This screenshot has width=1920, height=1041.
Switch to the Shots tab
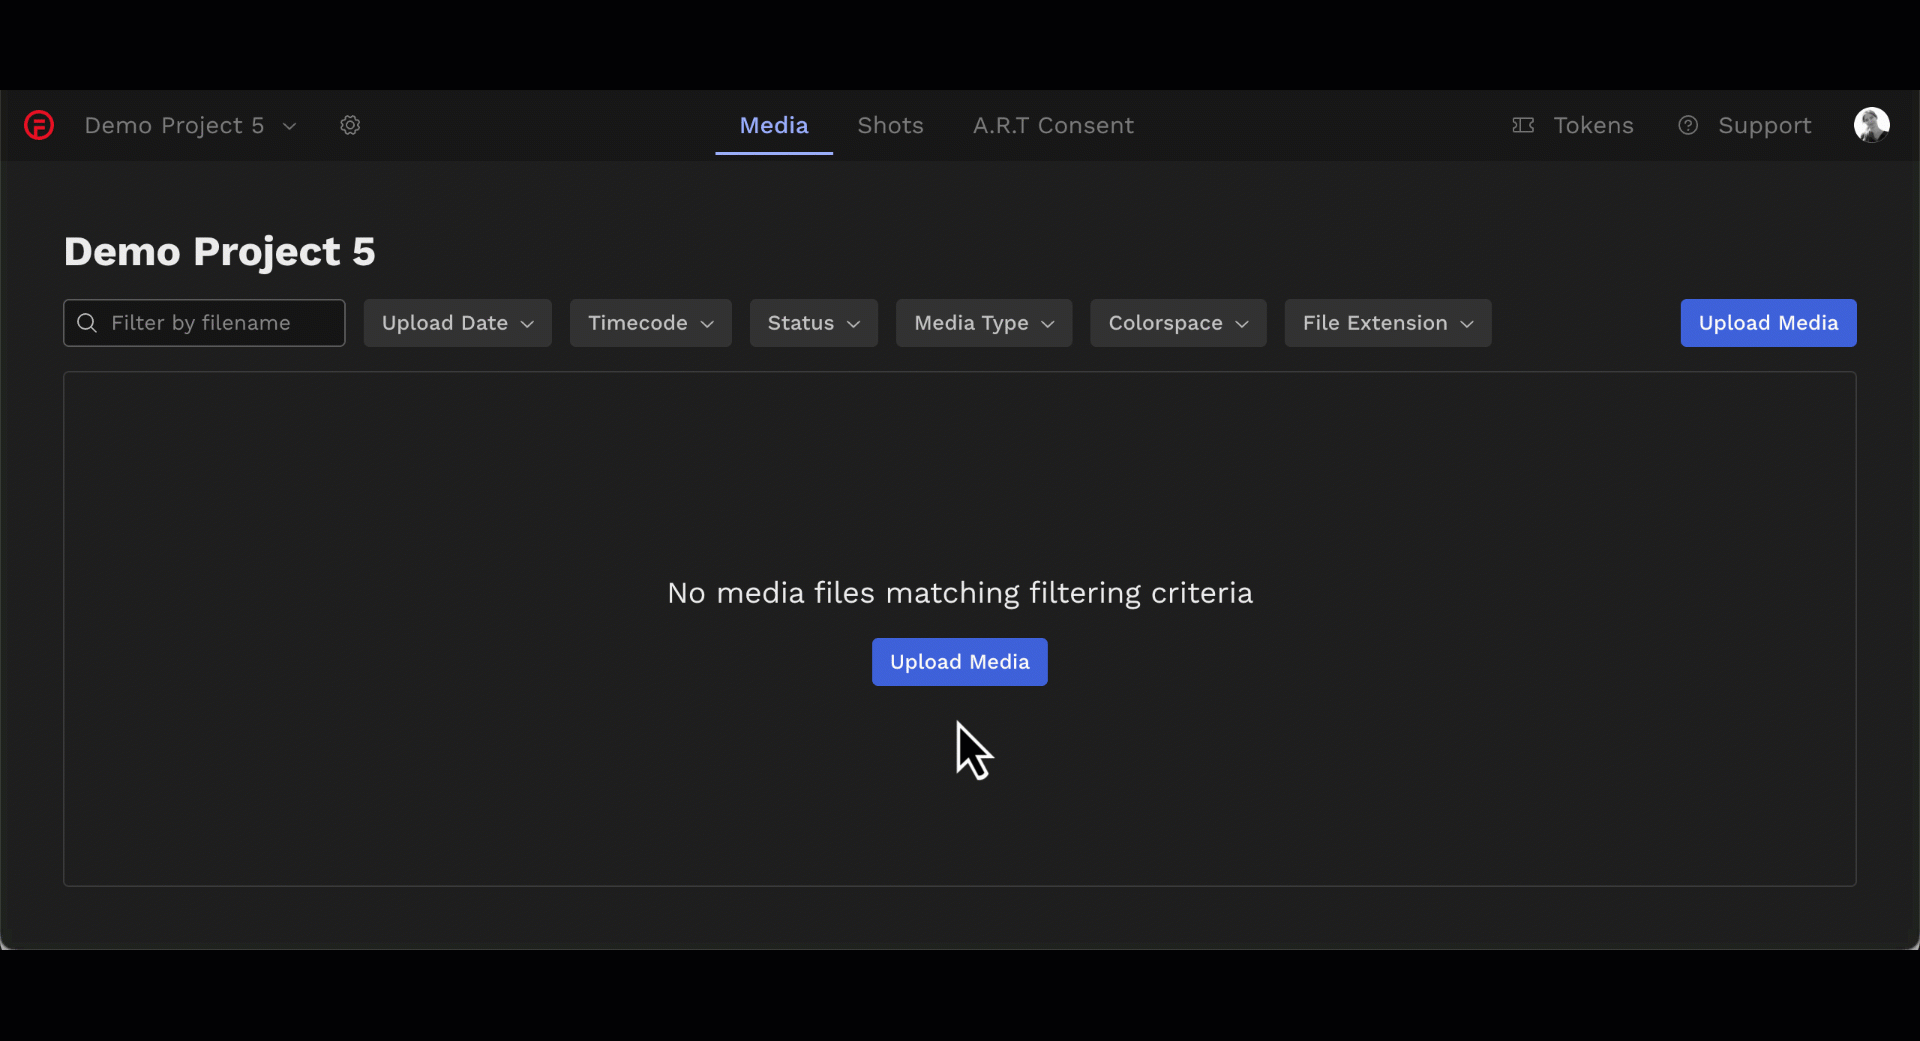890,125
